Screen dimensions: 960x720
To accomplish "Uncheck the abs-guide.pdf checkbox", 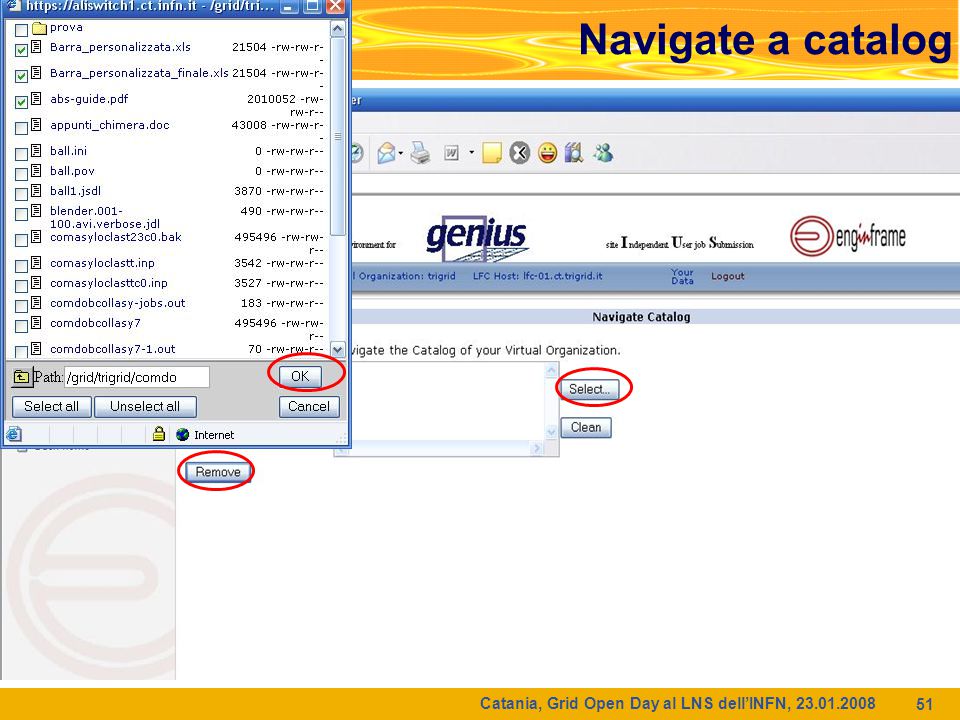I will point(21,101).
